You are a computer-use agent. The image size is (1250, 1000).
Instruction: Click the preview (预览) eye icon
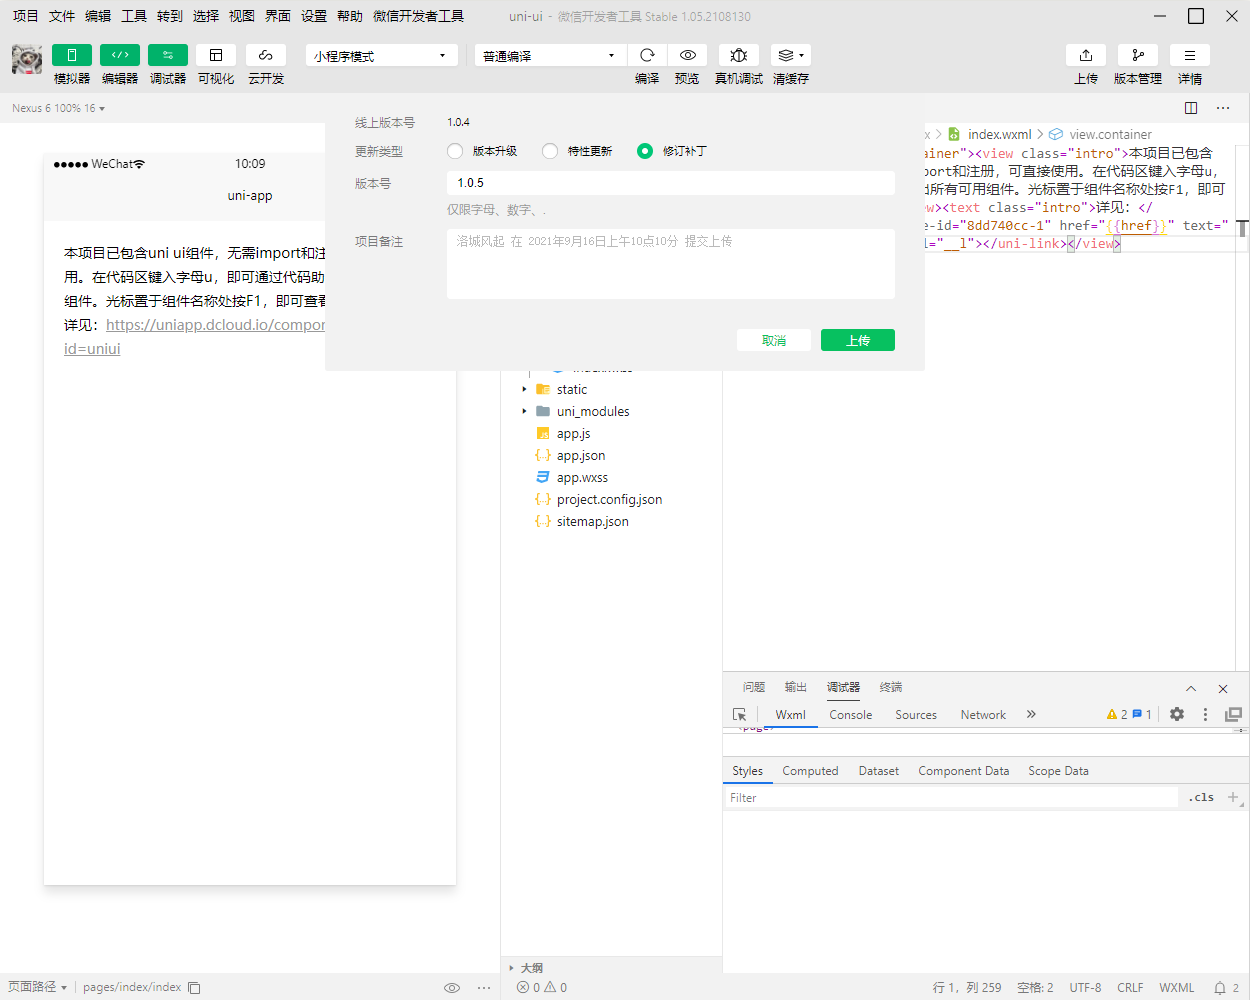tap(687, 55)
